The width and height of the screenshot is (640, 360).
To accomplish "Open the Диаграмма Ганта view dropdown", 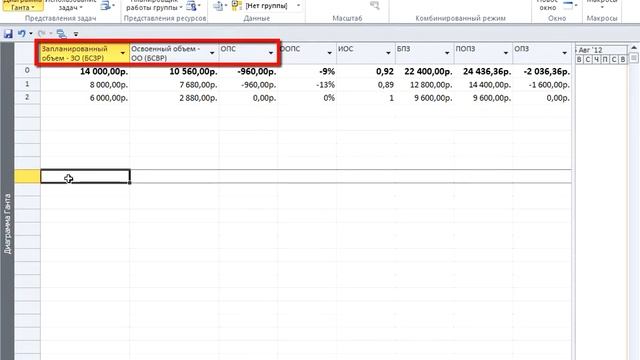I will (x=22, y=5).
